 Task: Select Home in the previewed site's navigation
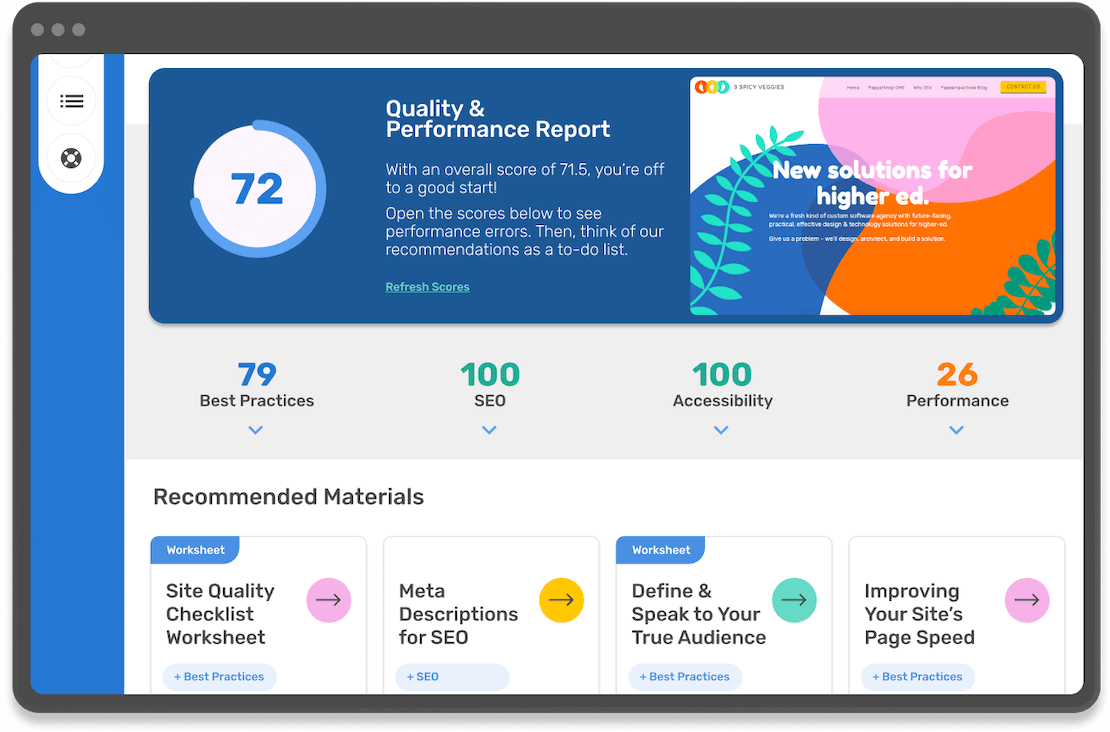pos(852,87)
